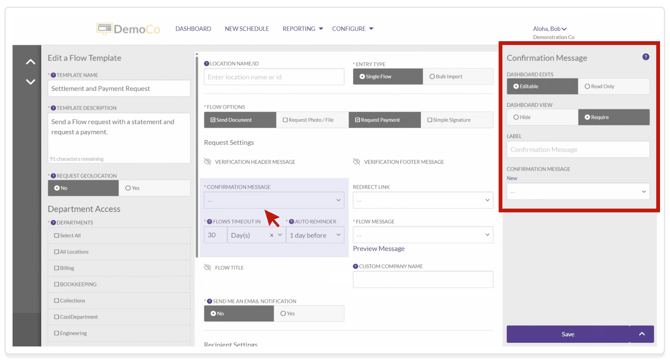This screenshot has height=364, width=670.
Task: Set Request Geolocation to Yes
Action: click(155, 188)
